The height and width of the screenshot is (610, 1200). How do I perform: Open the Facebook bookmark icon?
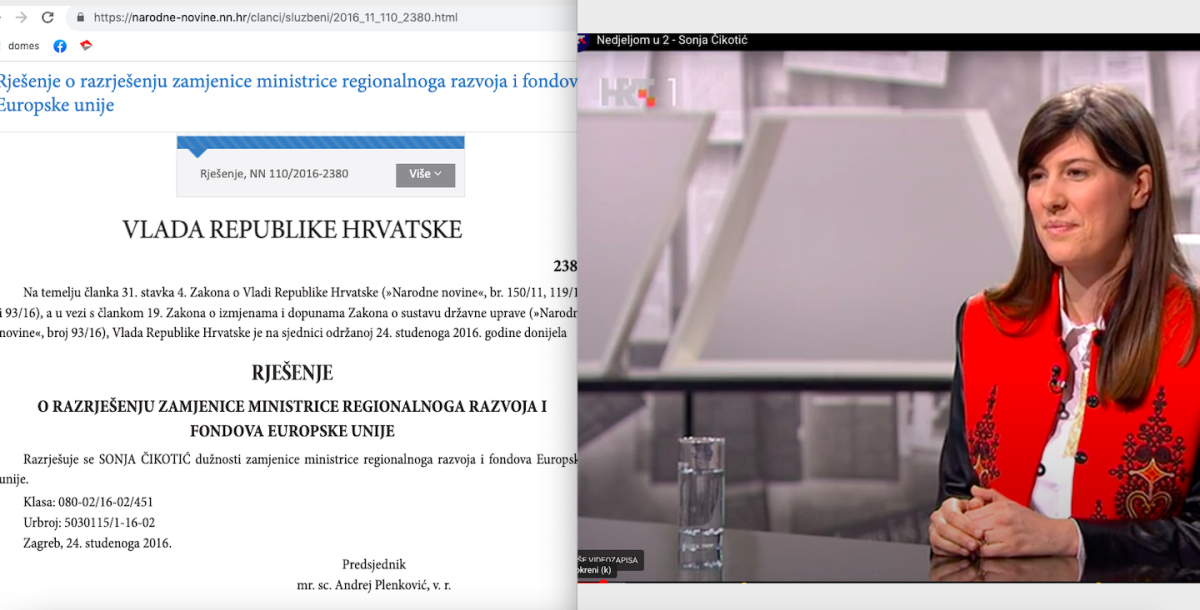[60, 46]
